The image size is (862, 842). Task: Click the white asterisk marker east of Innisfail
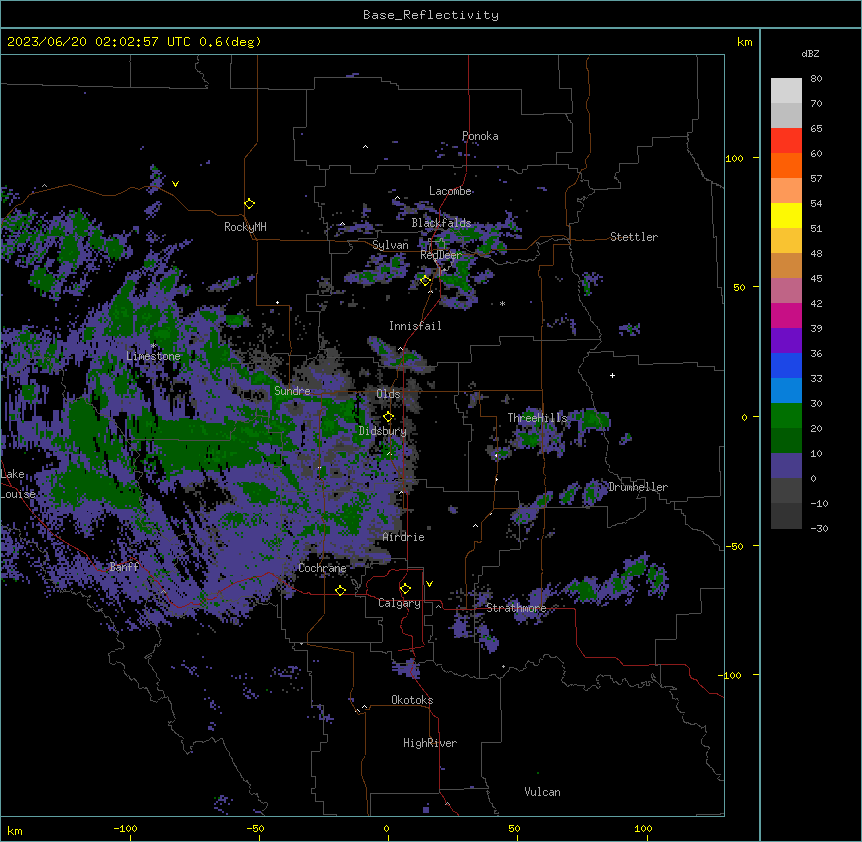pyautogui.click(x=502, y=303)
